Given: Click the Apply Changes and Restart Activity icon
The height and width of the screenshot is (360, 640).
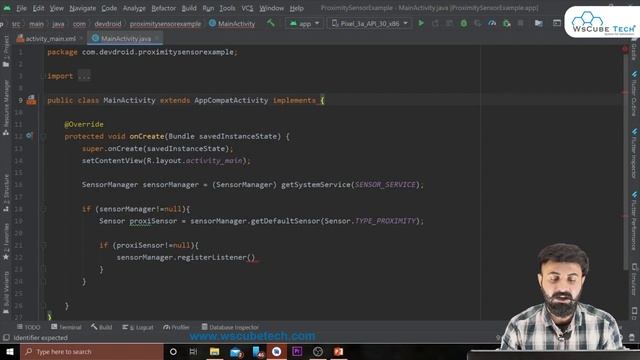Looking at the screenshot, I should 435,23.
